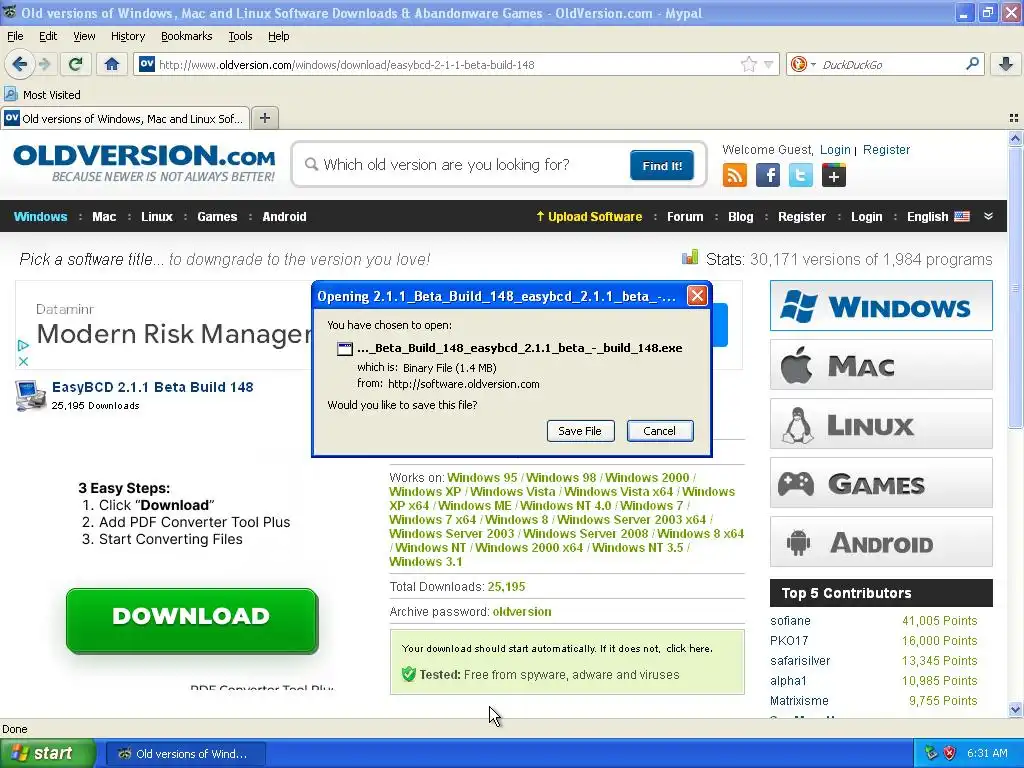This screenshot has width=1024, height=768.
Task: Click Save File in the download dialog
Action: coord(580,431)
